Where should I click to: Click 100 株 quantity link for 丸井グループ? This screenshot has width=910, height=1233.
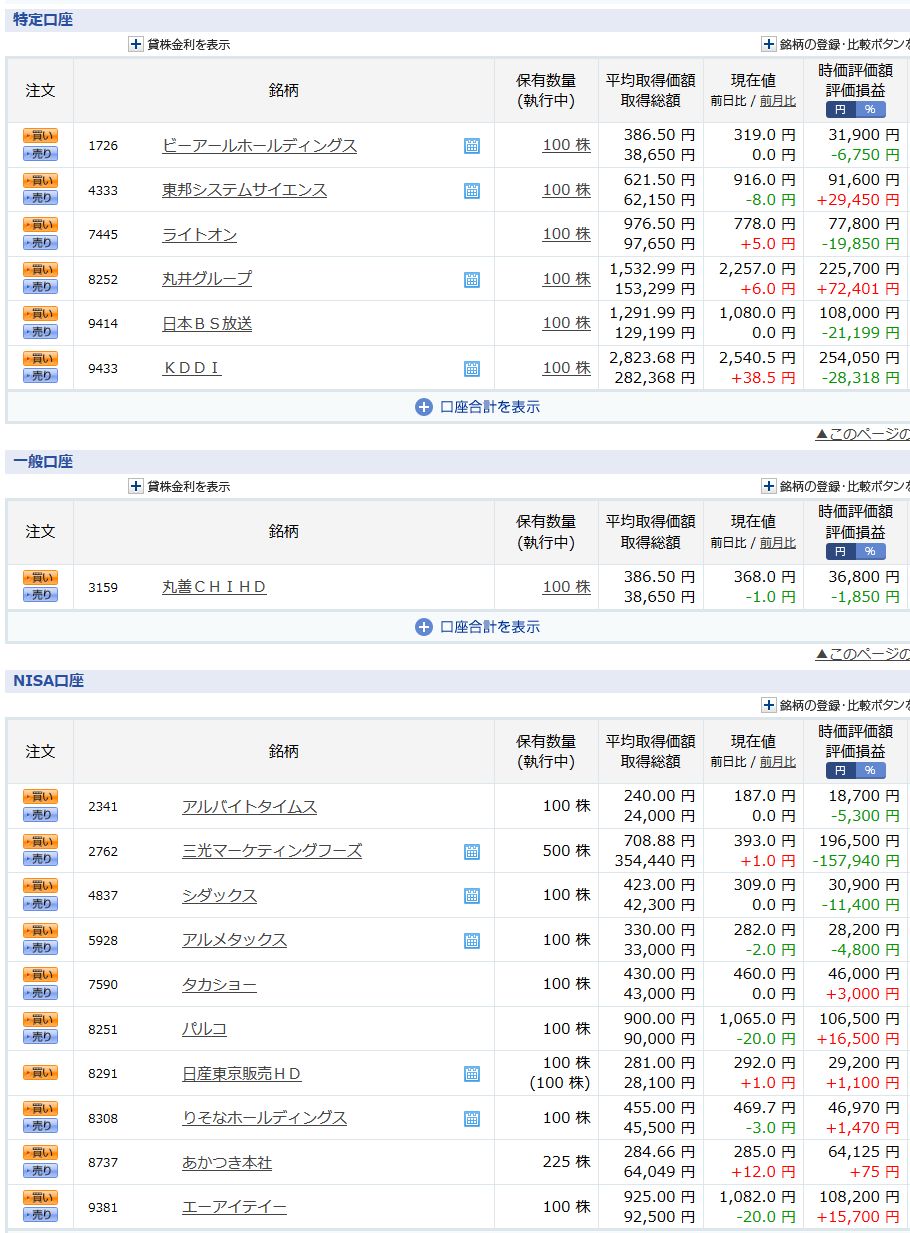(x=566, y=279)
